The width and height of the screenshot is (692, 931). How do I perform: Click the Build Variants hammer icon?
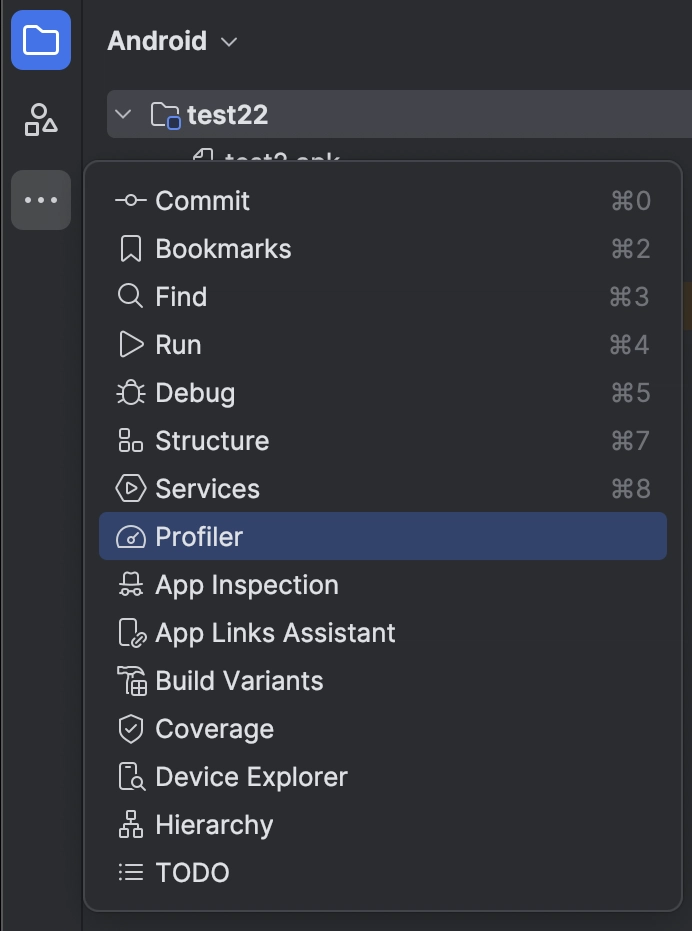click(x=131, y=681)
